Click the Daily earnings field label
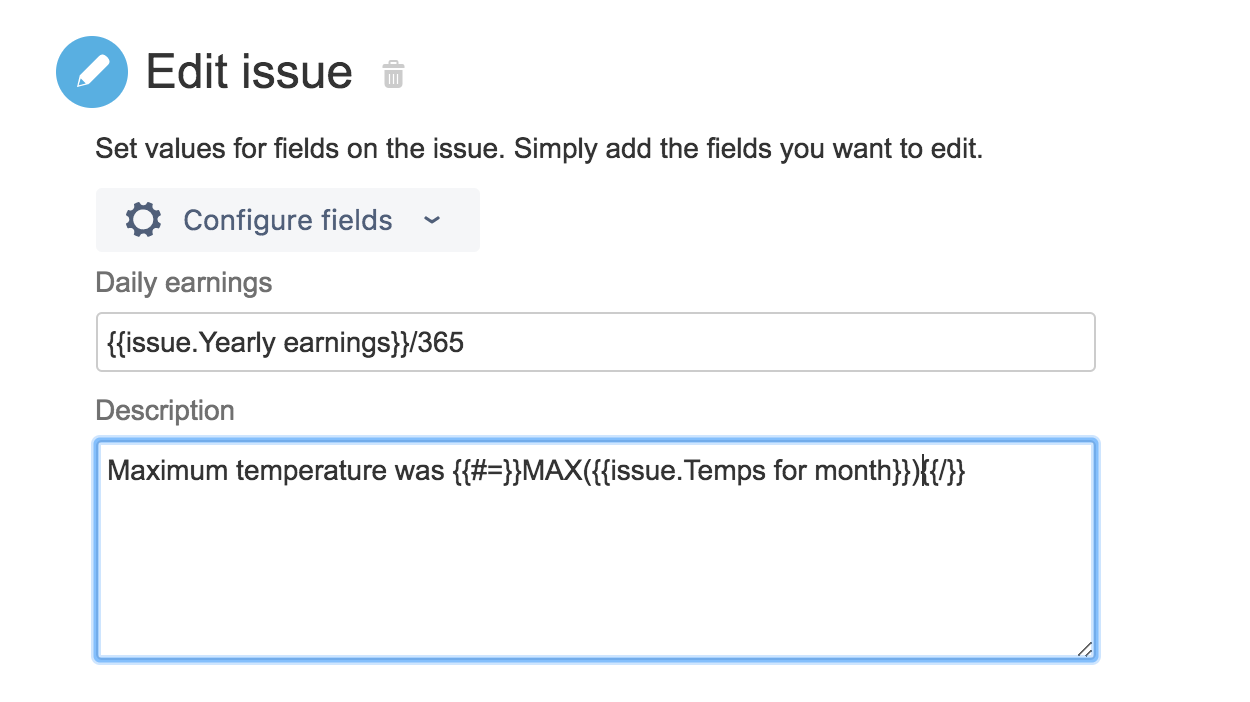Screen dimensions: 1250x702 184,283
